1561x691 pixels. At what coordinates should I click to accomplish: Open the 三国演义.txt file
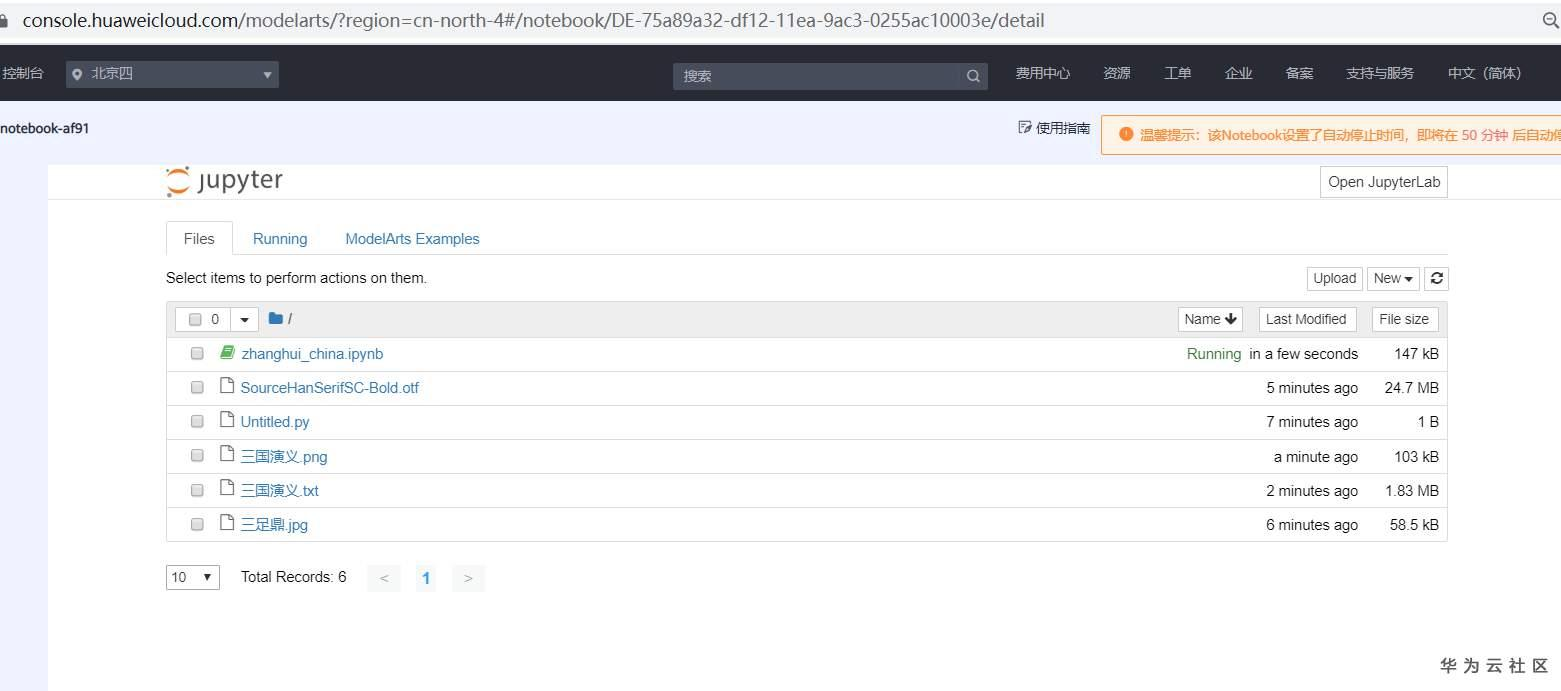tap(280, 490)
